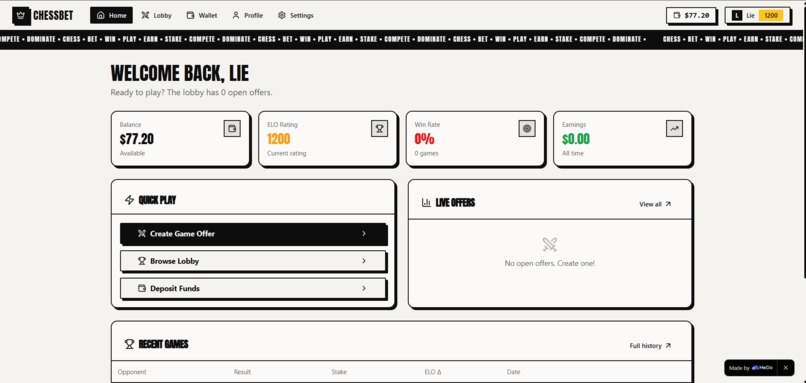Click the Browse Lobby button

253,261
